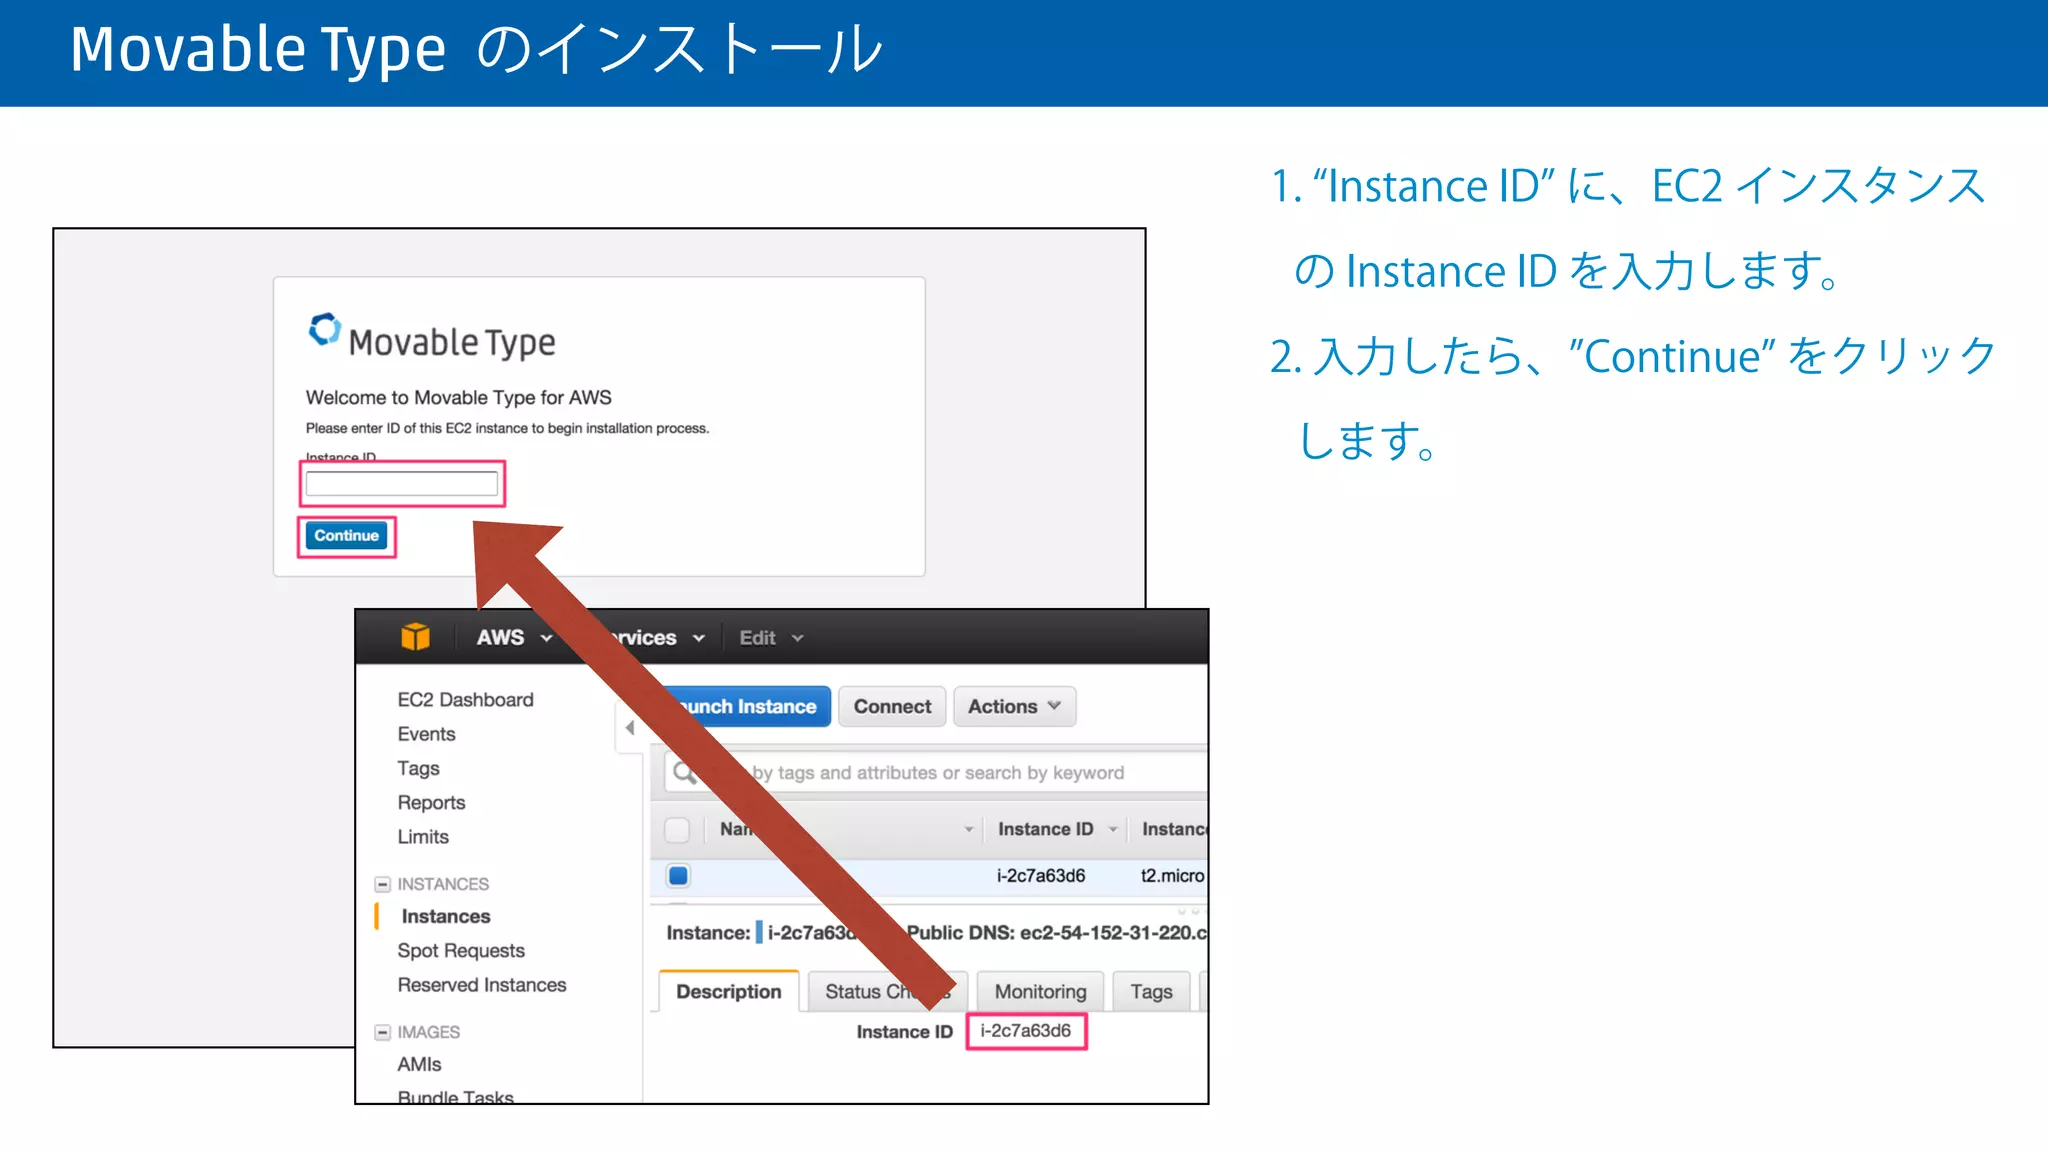Viewport: 2048px width, 1152px height.
Task: Select the i-2c7a63d6 cell in table row
Action: click(1041, 876)
